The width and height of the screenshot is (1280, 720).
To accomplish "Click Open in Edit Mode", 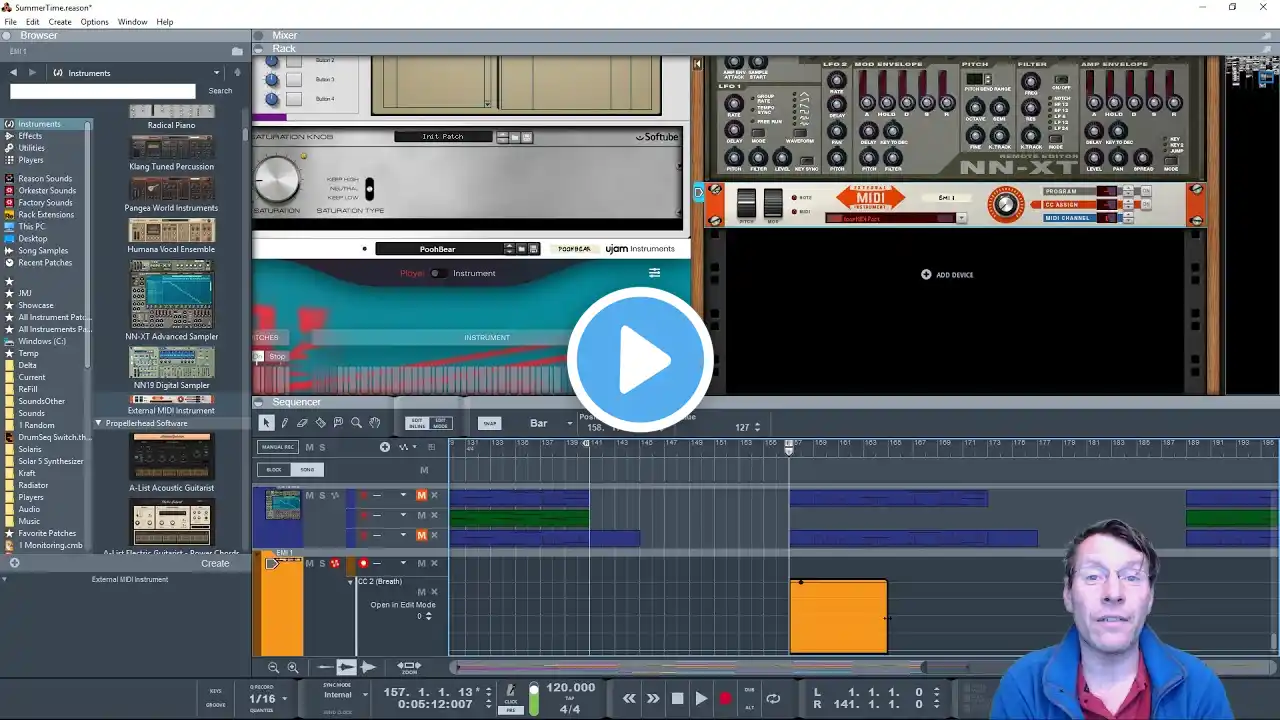I will (403, 605).
